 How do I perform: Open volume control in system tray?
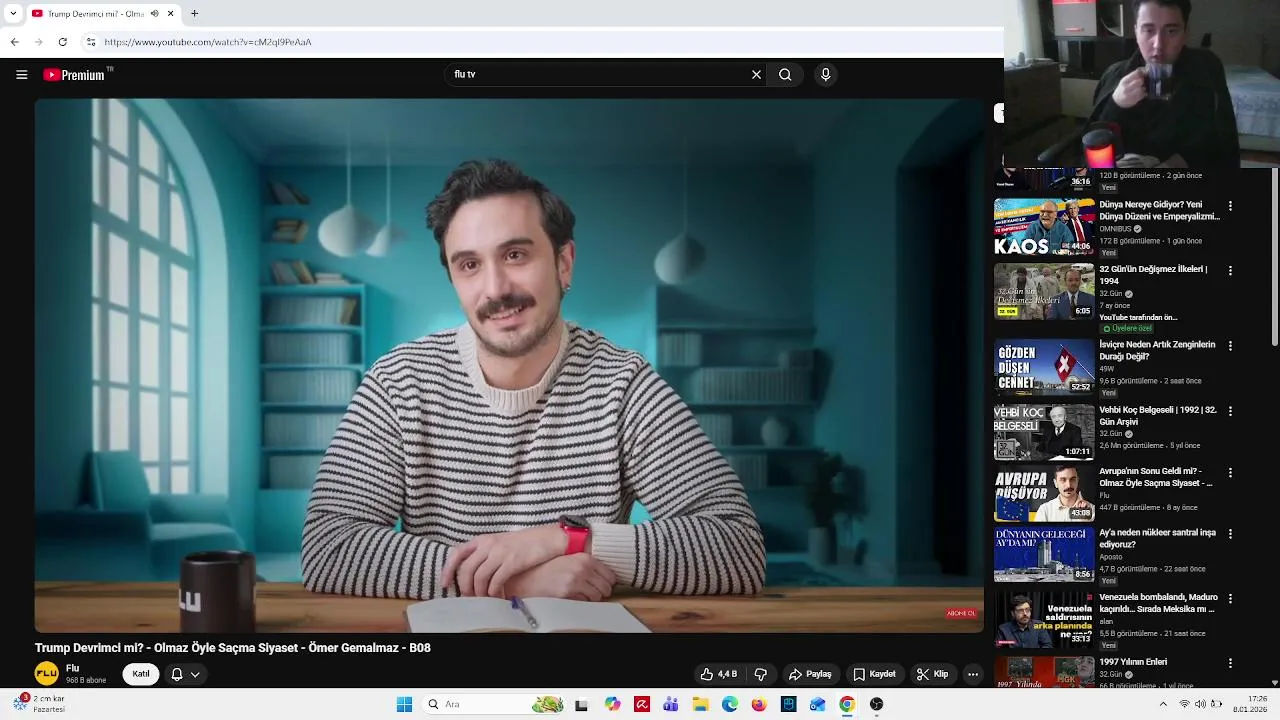pos(1200,704)
